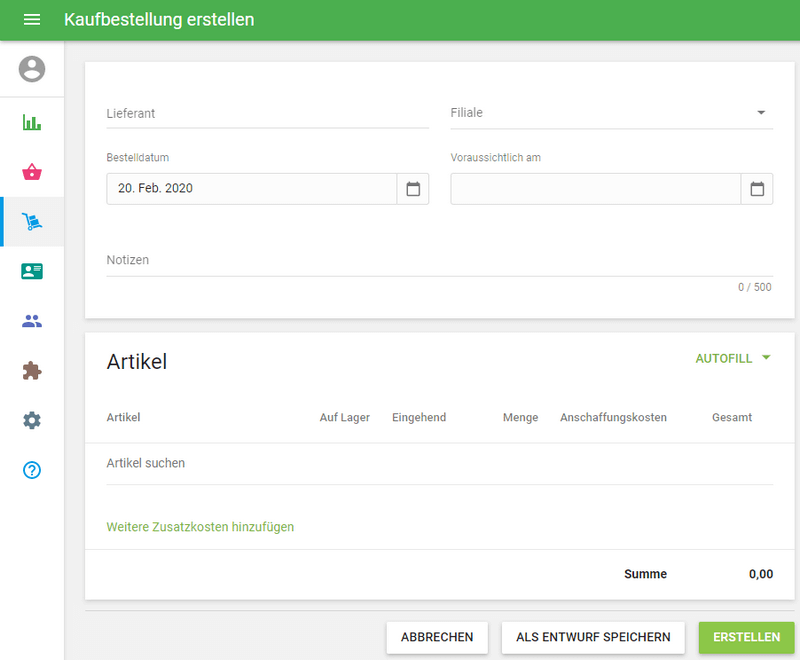
Task: Open the hamburger navigation menu
Action: pyautogui.click(x=32, y=20)
